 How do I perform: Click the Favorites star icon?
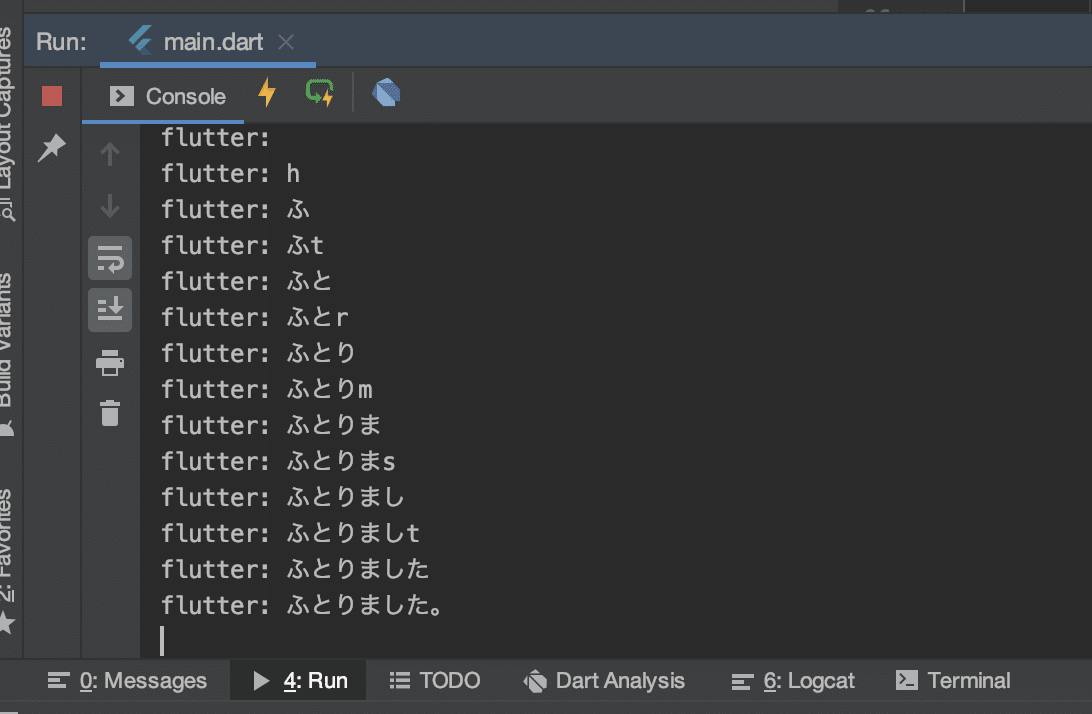[x=6, y=622]
